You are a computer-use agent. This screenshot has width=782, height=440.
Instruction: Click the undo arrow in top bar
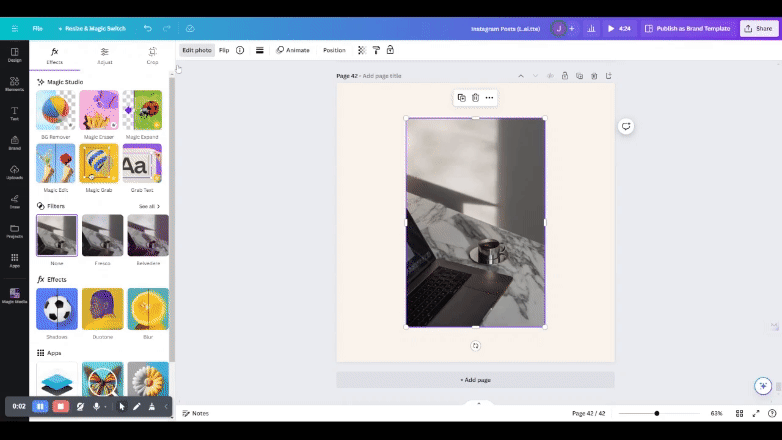(x=148, y=29)
